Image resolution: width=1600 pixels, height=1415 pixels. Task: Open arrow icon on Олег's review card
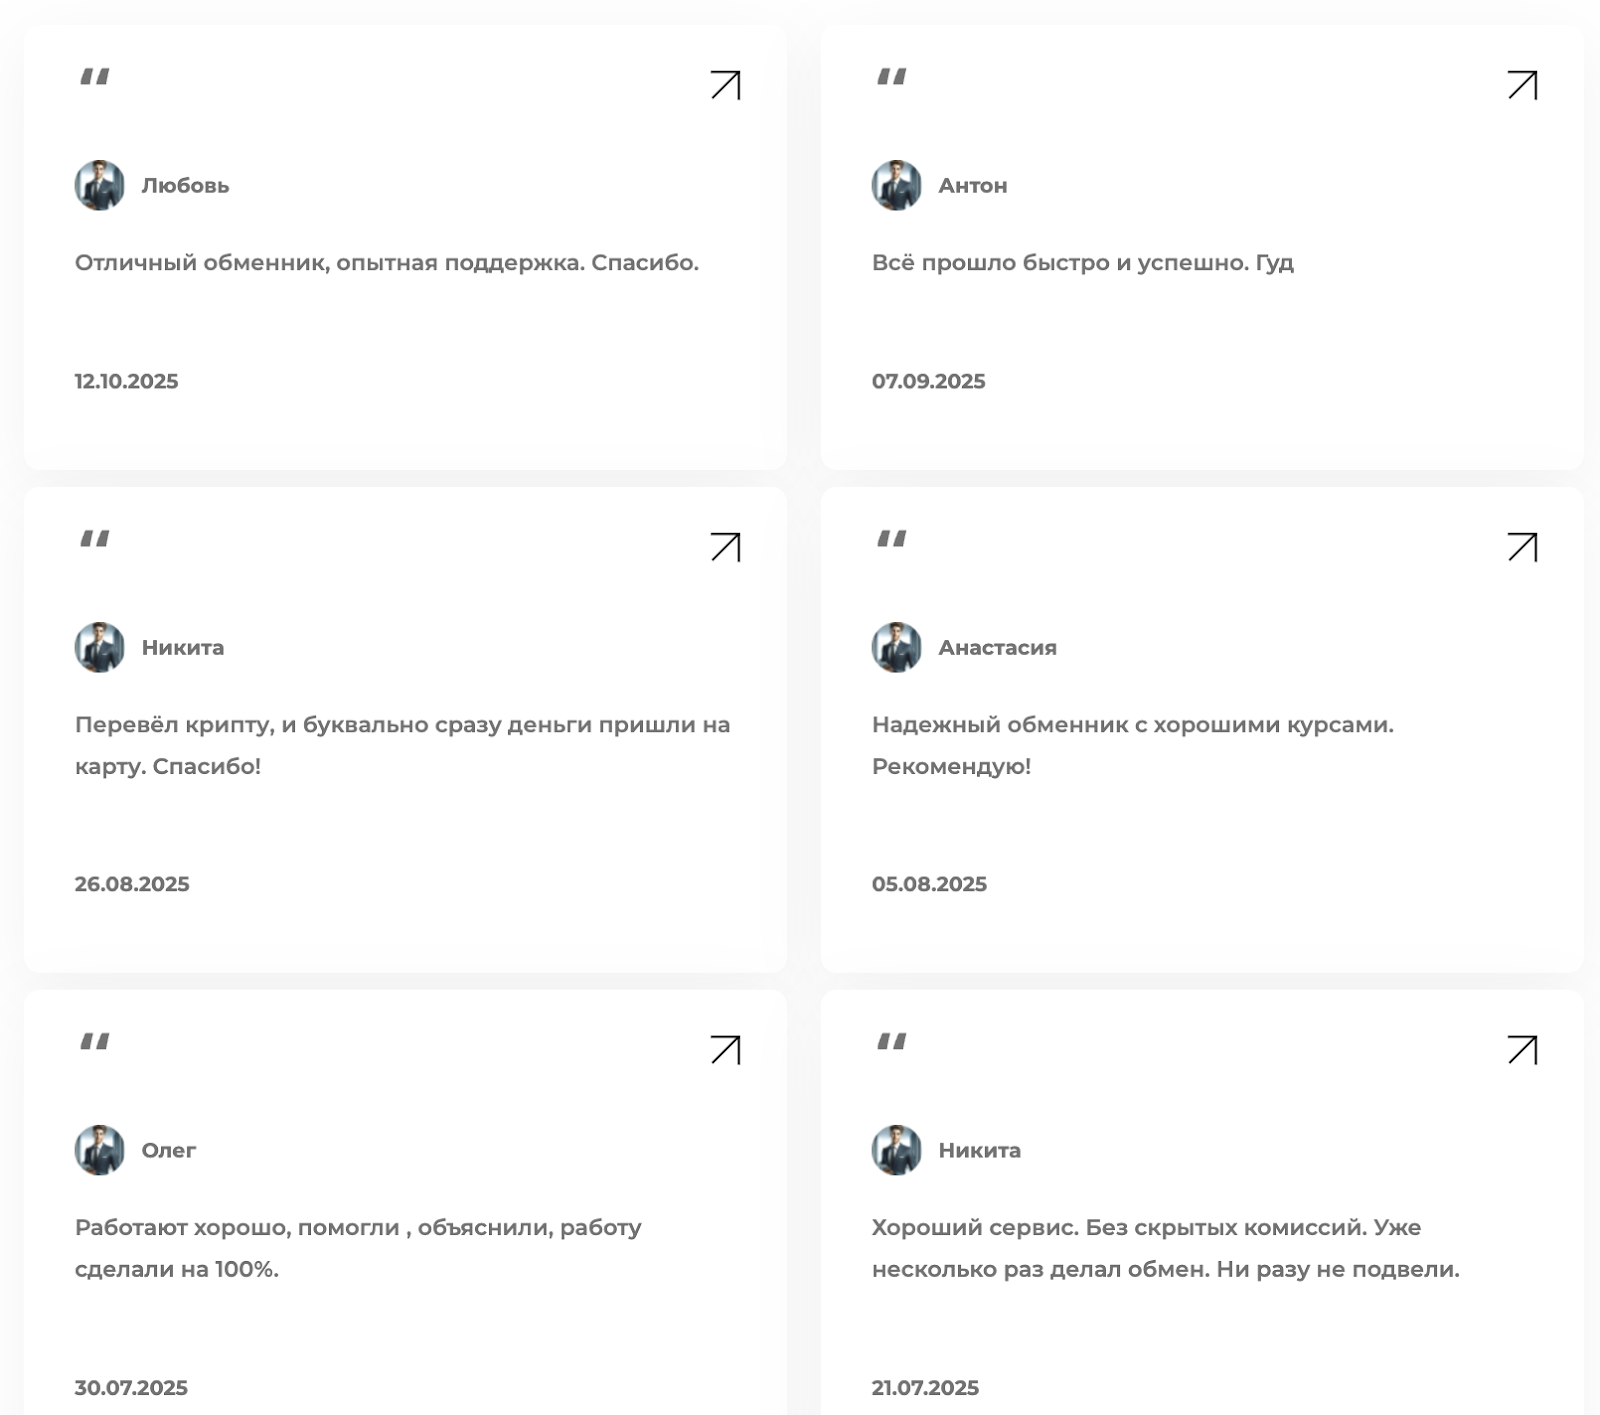[x=726, y=1050]
